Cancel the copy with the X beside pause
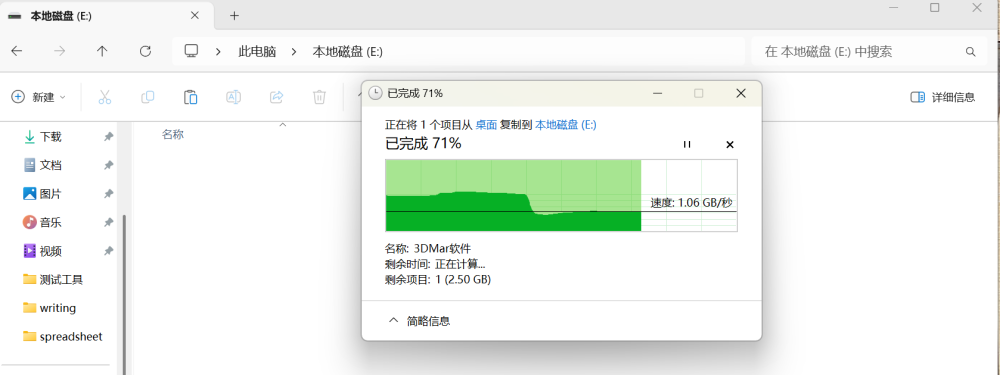The image size is (1000, 375). pyautogui.click(x=730, y=144)
